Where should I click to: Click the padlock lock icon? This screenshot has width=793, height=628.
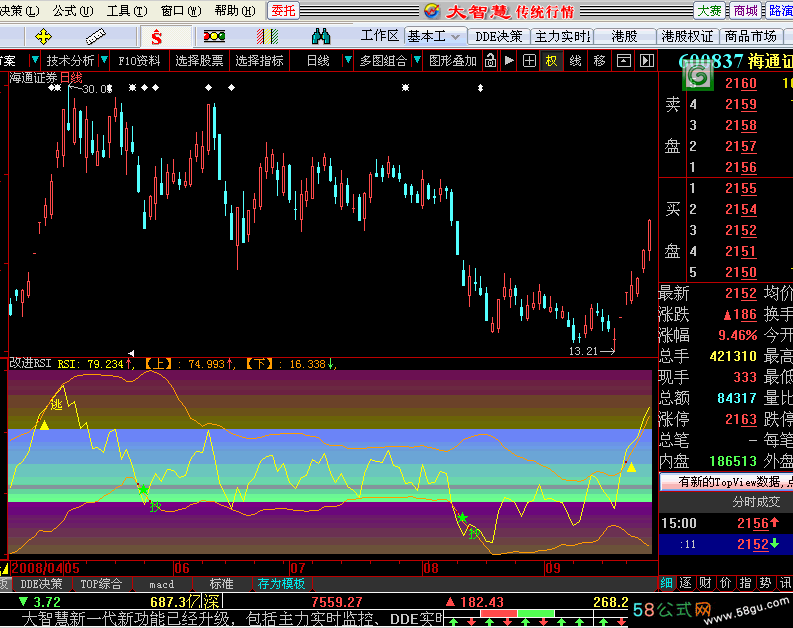tap(490, 61)
